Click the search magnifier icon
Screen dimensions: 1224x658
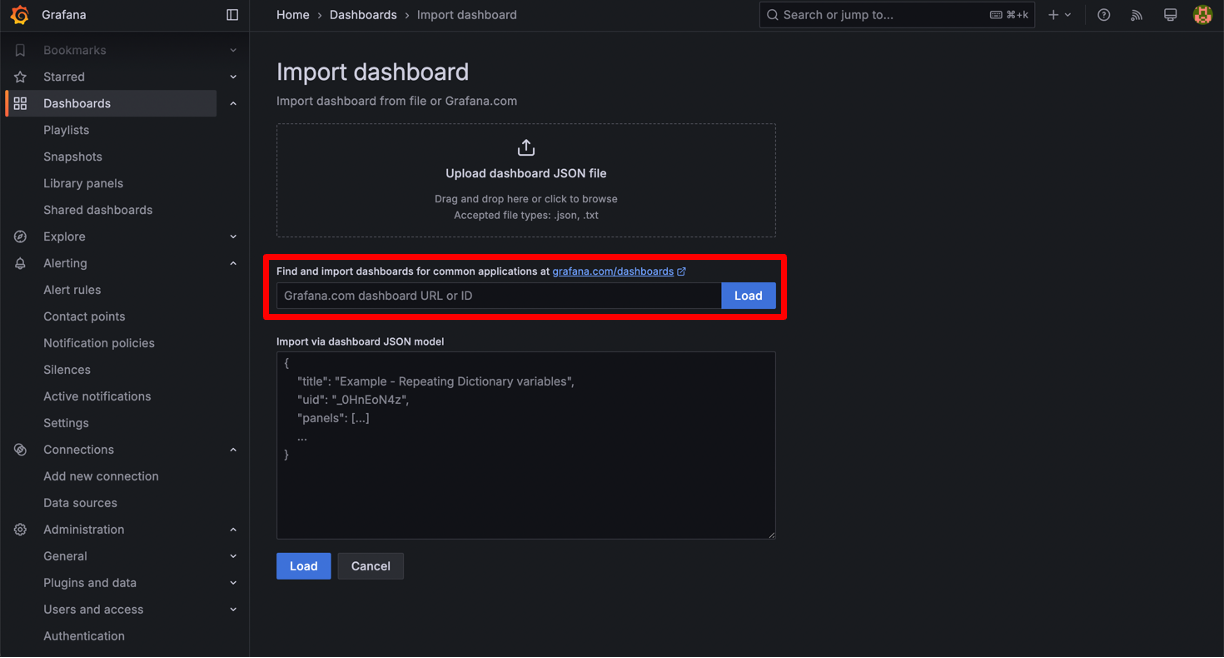coord(773,15)
